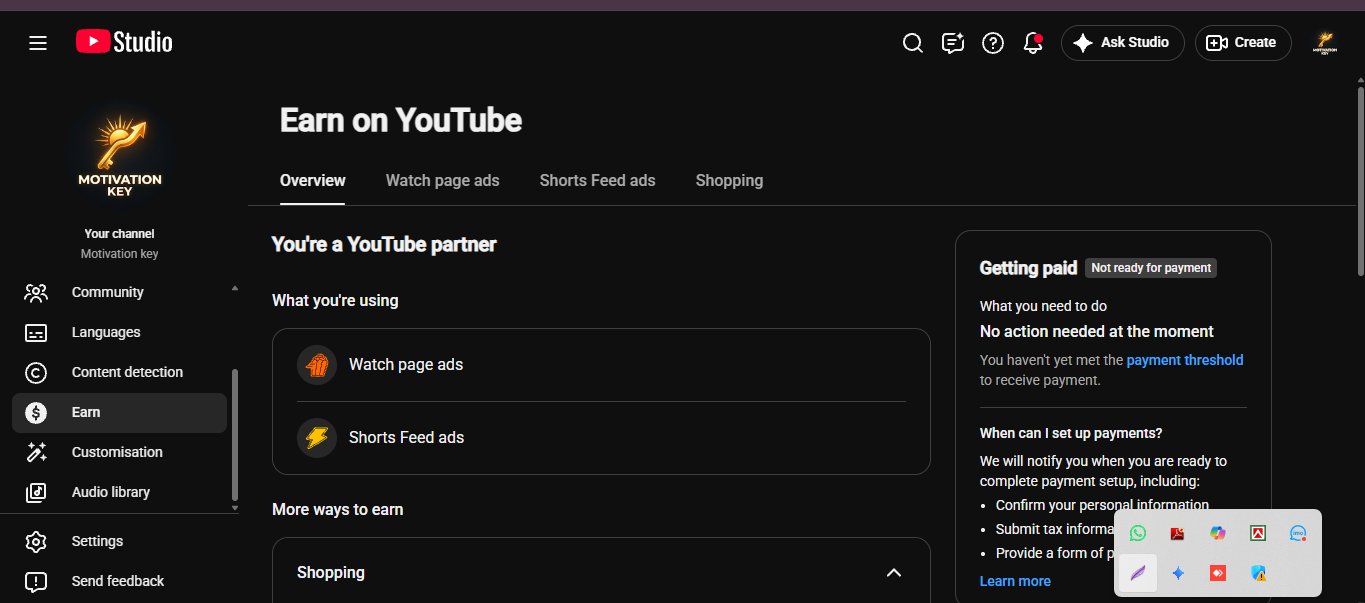Select the Overview tab
The height and width of the screenshot is (603, 1365).
312,181
